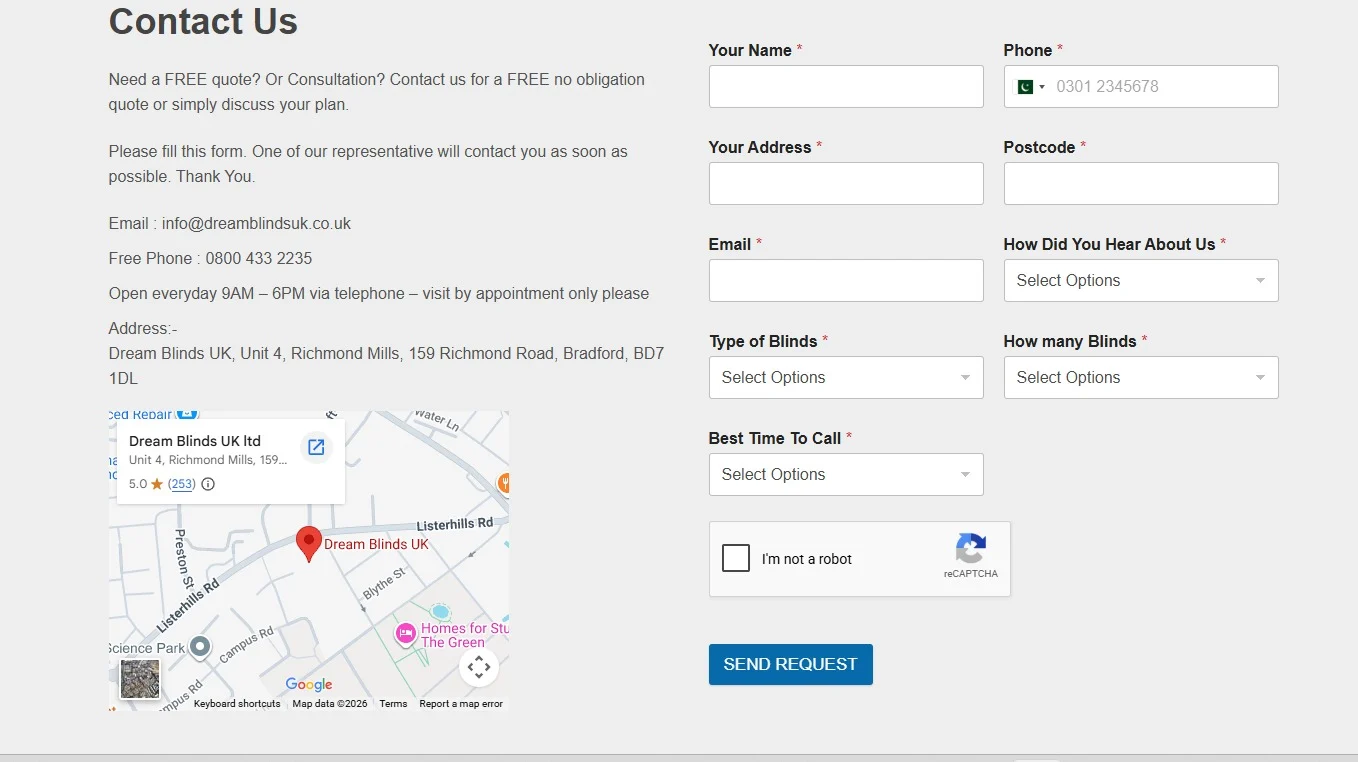Open Dream Blinds map in new window icon
1358x762 pixels.
tap(316, 447)
